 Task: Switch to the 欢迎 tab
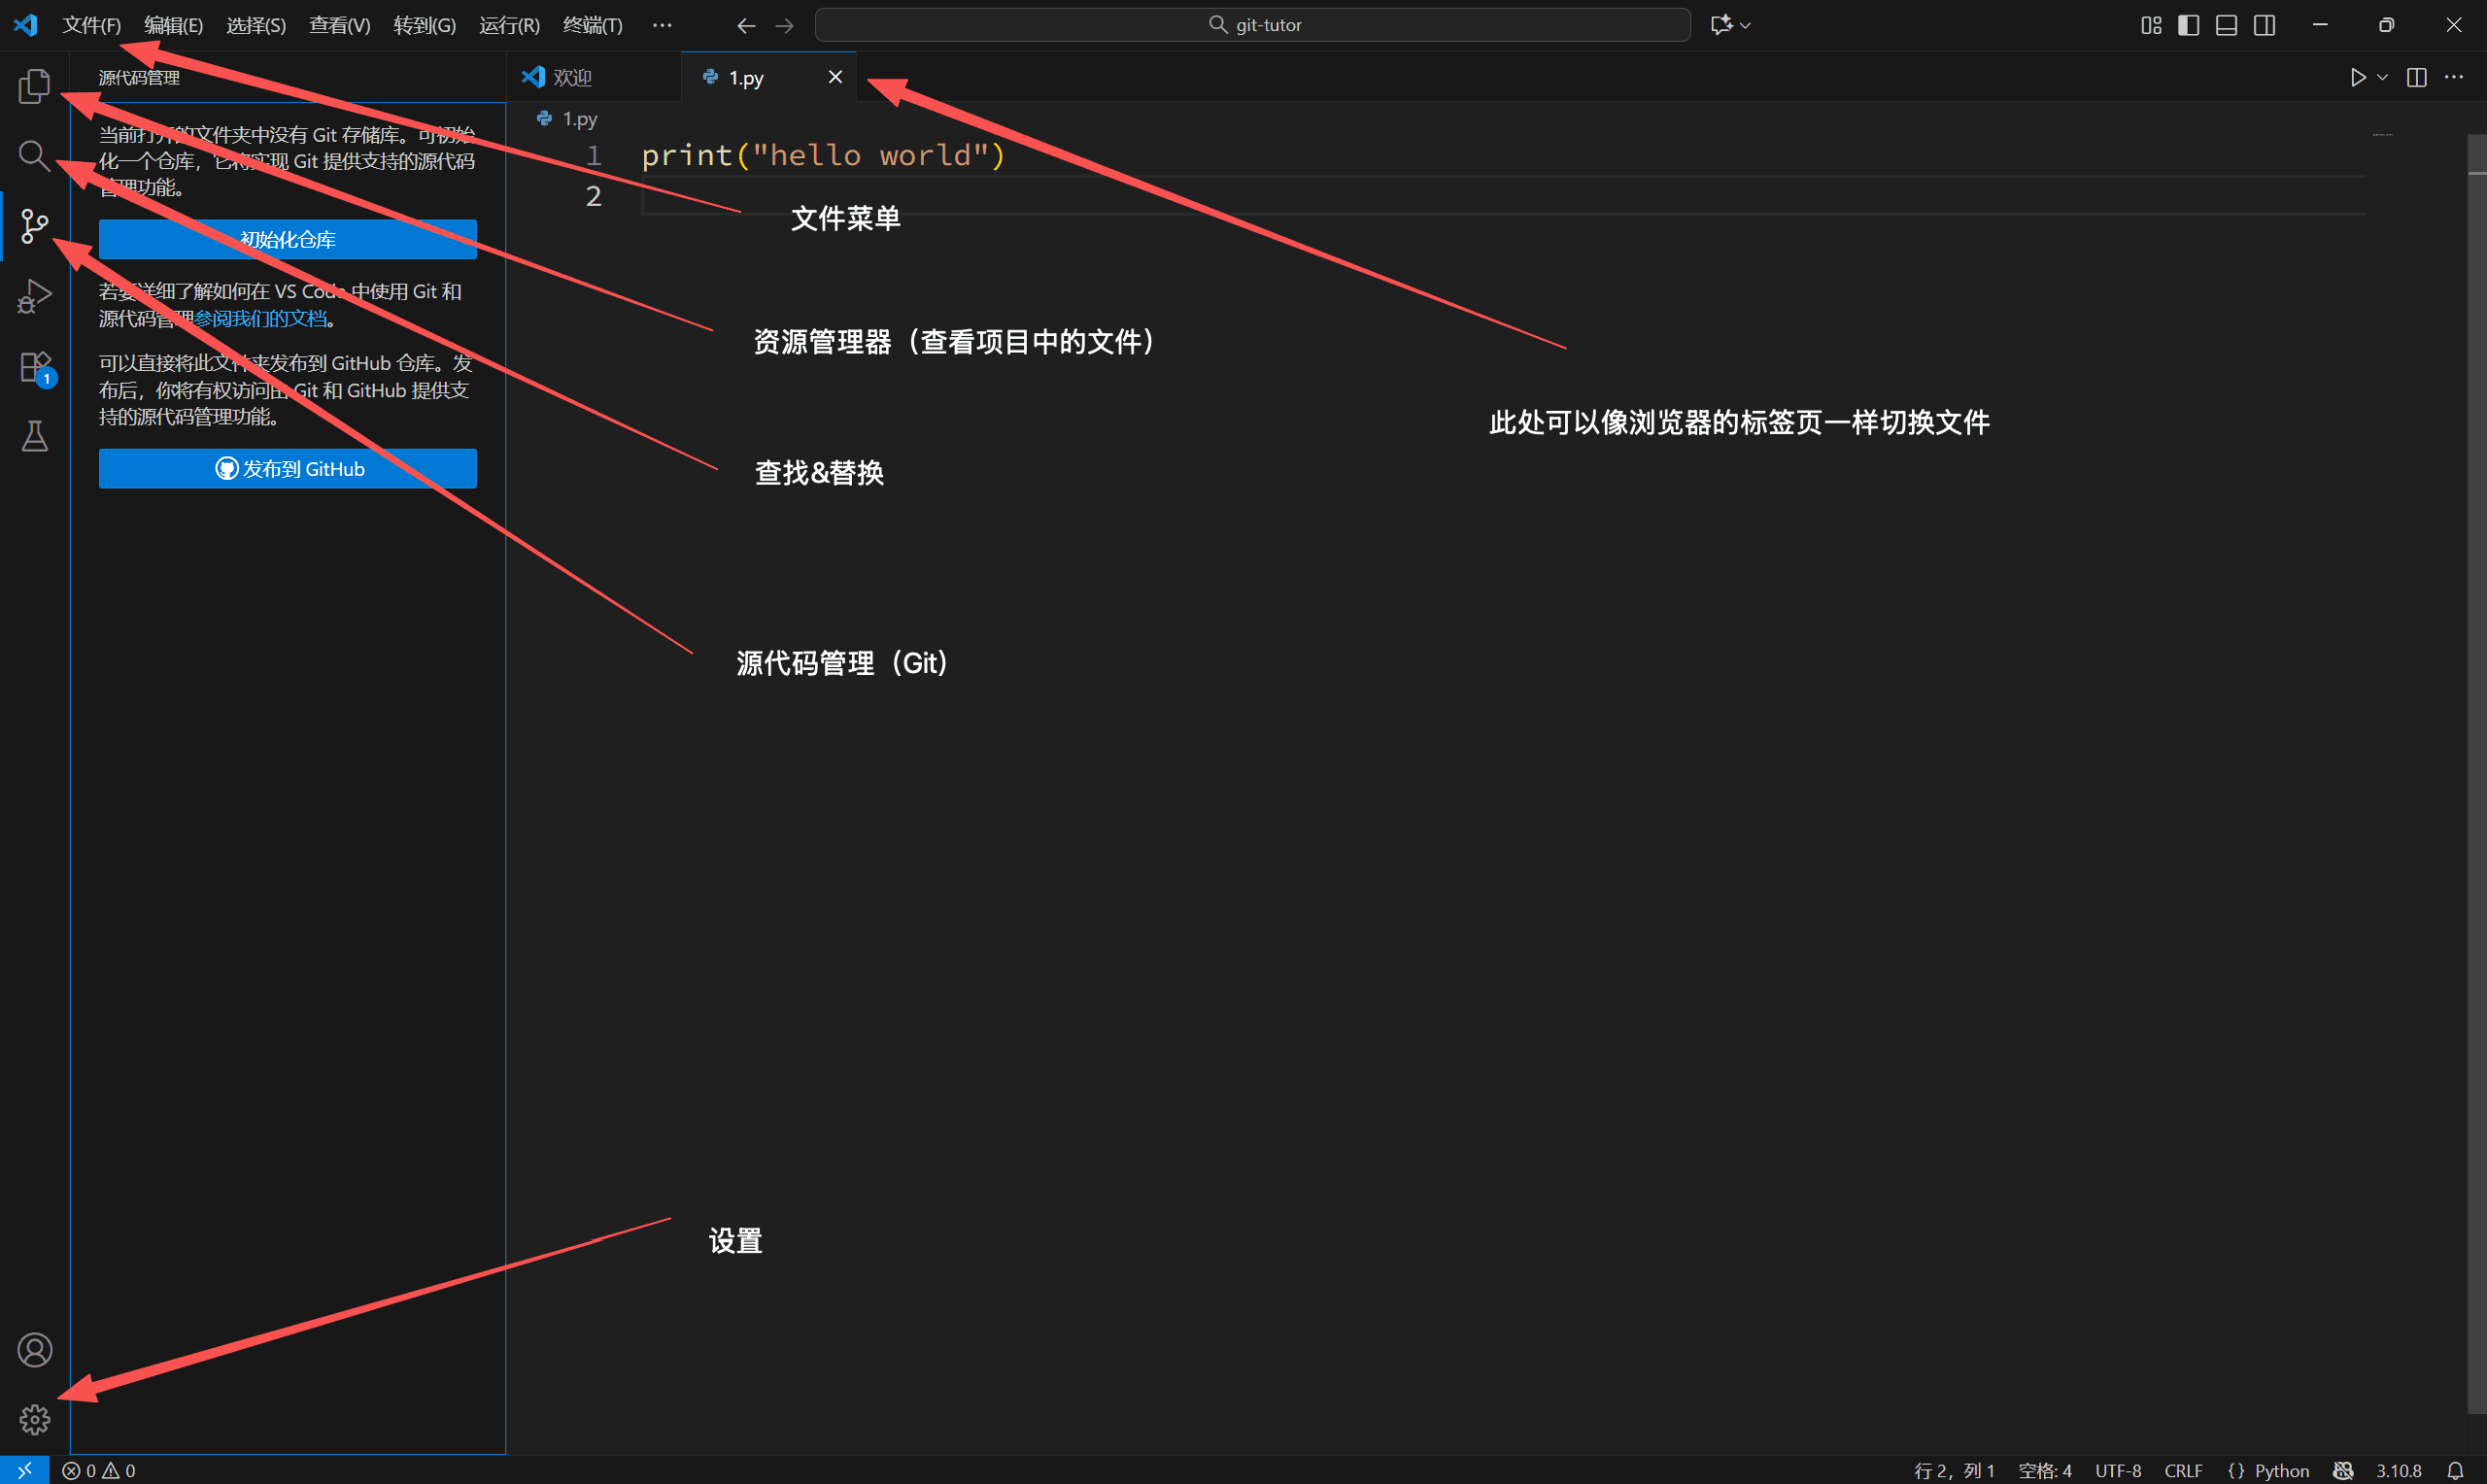pos(572,77)
